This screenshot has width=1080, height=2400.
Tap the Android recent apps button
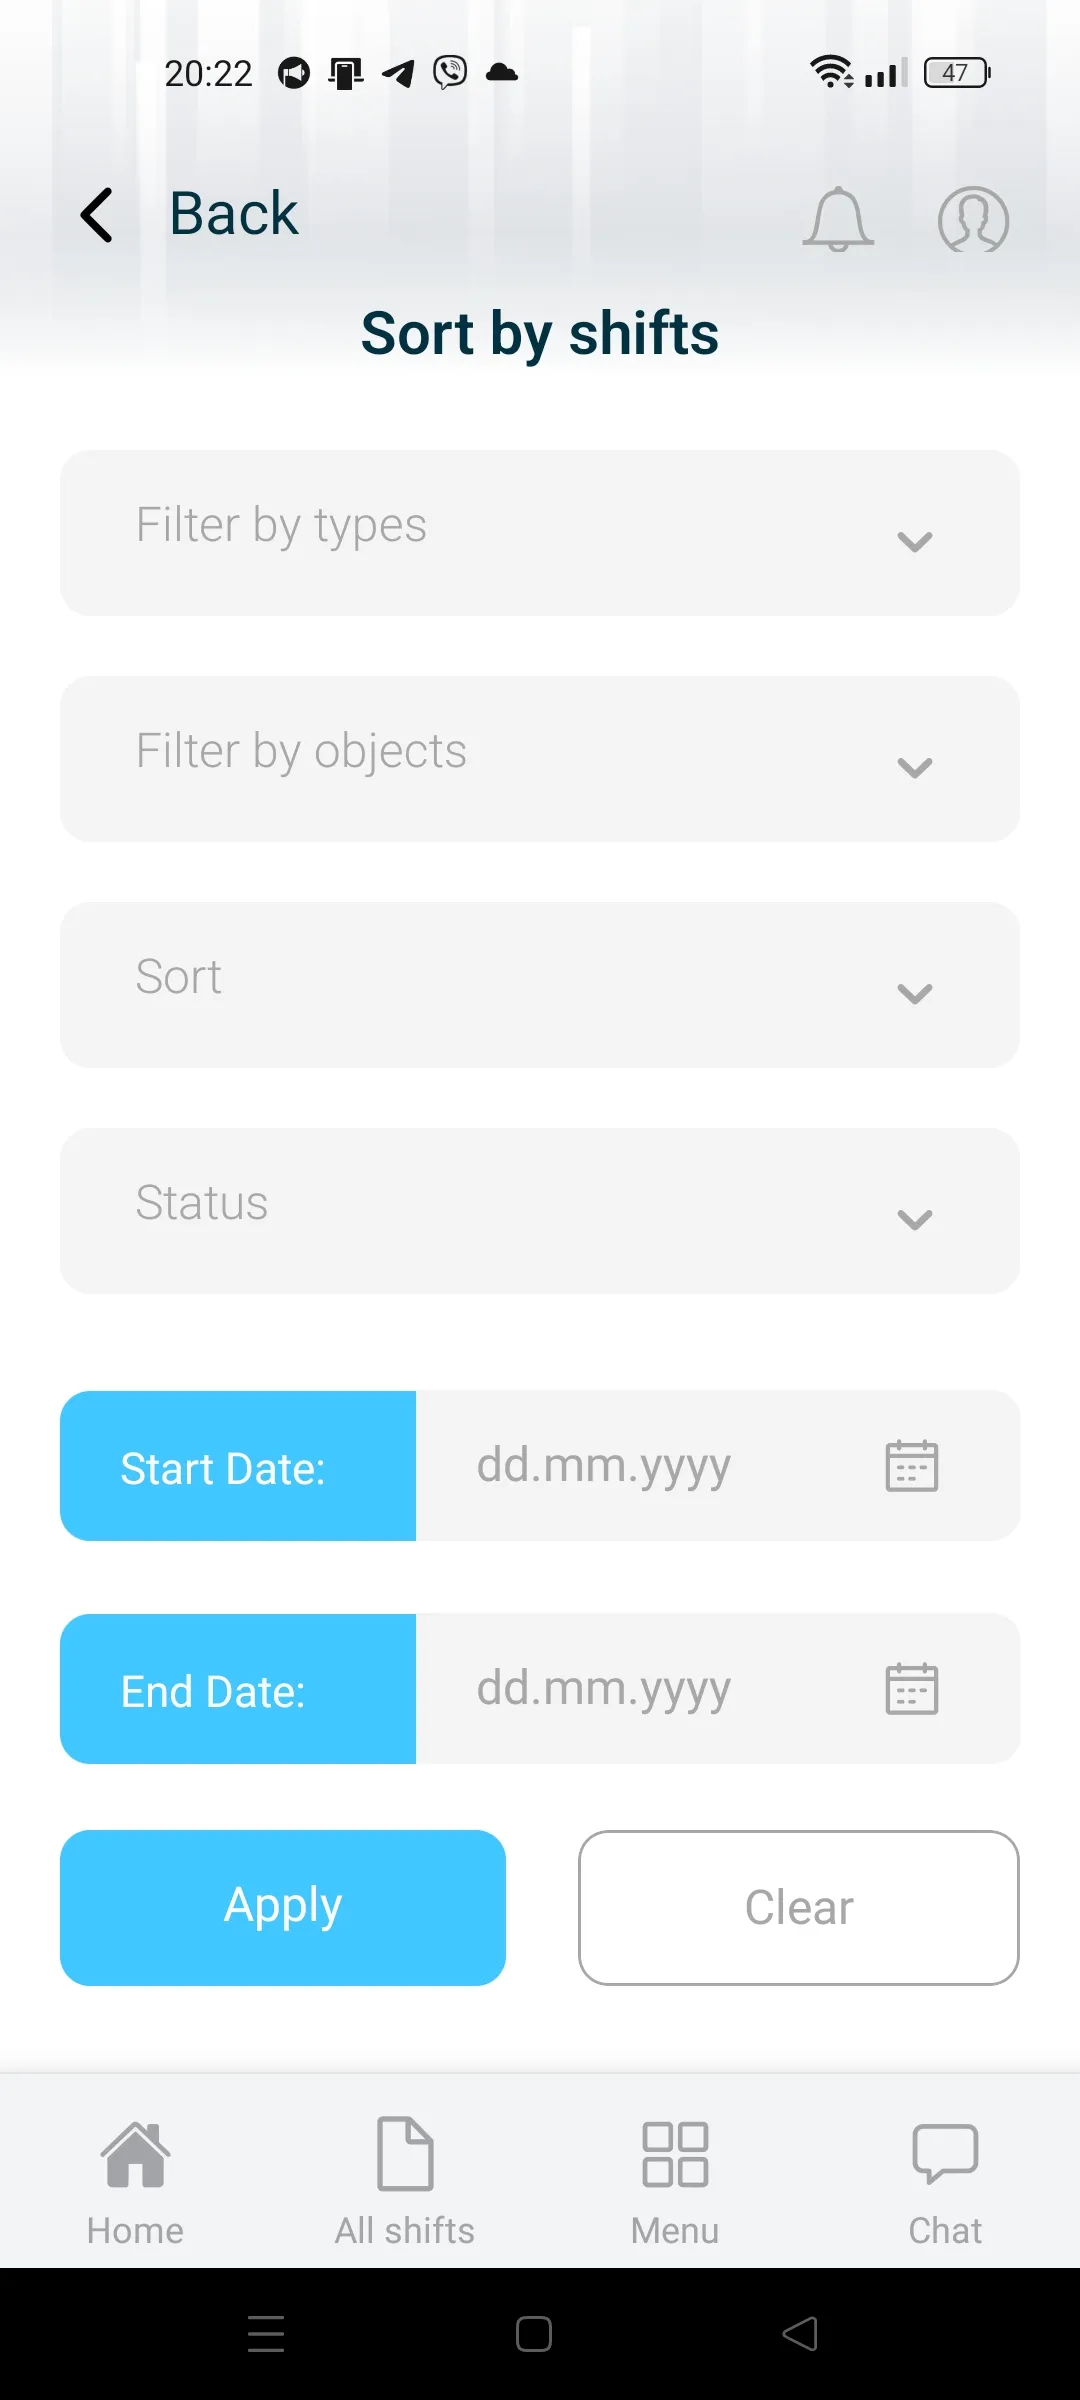click(266, 2334)
